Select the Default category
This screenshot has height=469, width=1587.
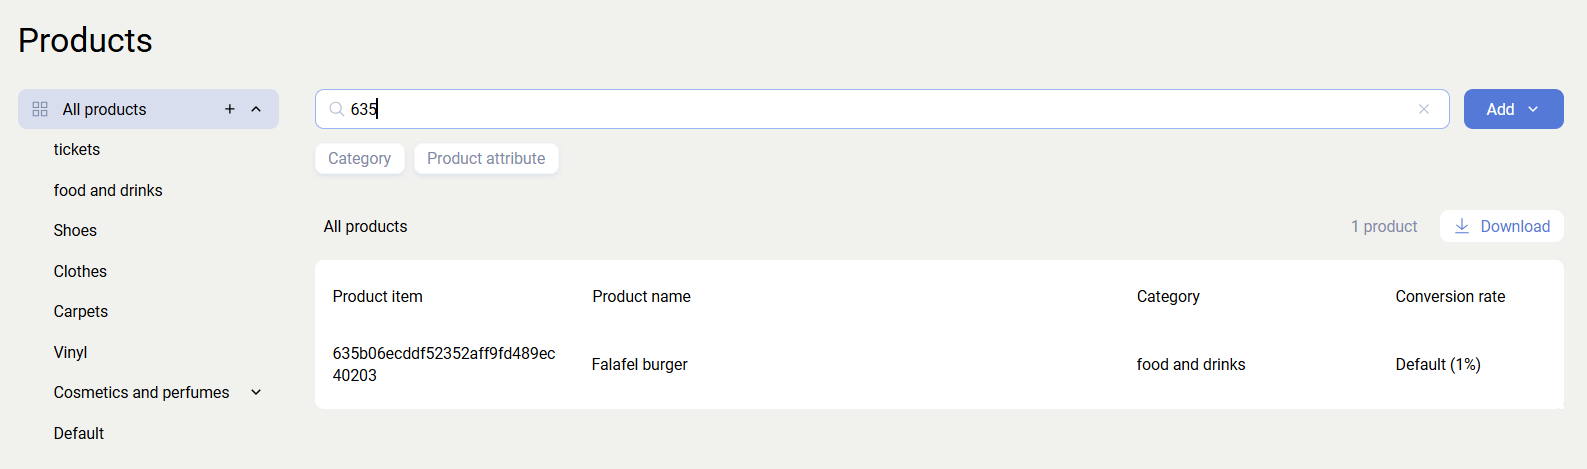[x=79, y=433]
